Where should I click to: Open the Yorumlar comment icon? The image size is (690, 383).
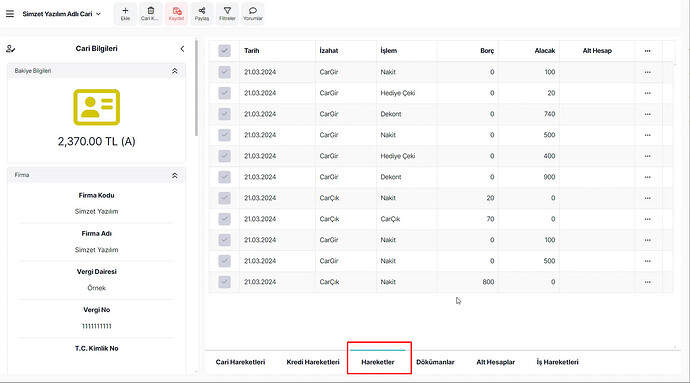[x=253, y=14]
